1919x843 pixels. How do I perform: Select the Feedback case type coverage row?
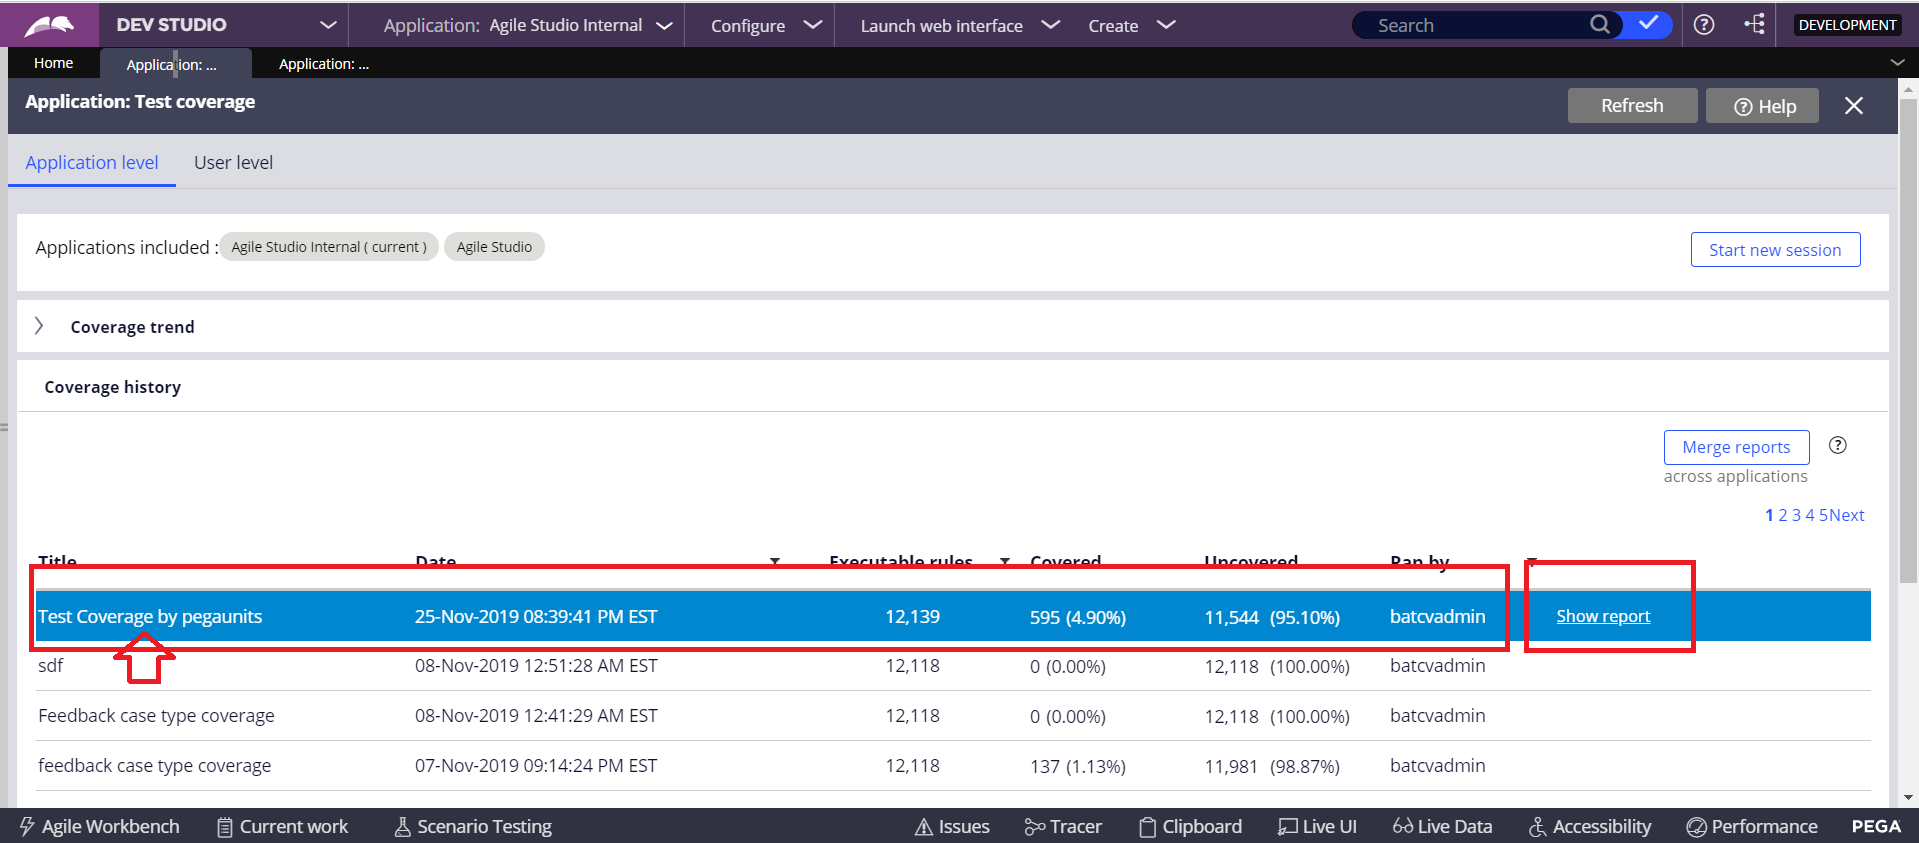[953, 716]
